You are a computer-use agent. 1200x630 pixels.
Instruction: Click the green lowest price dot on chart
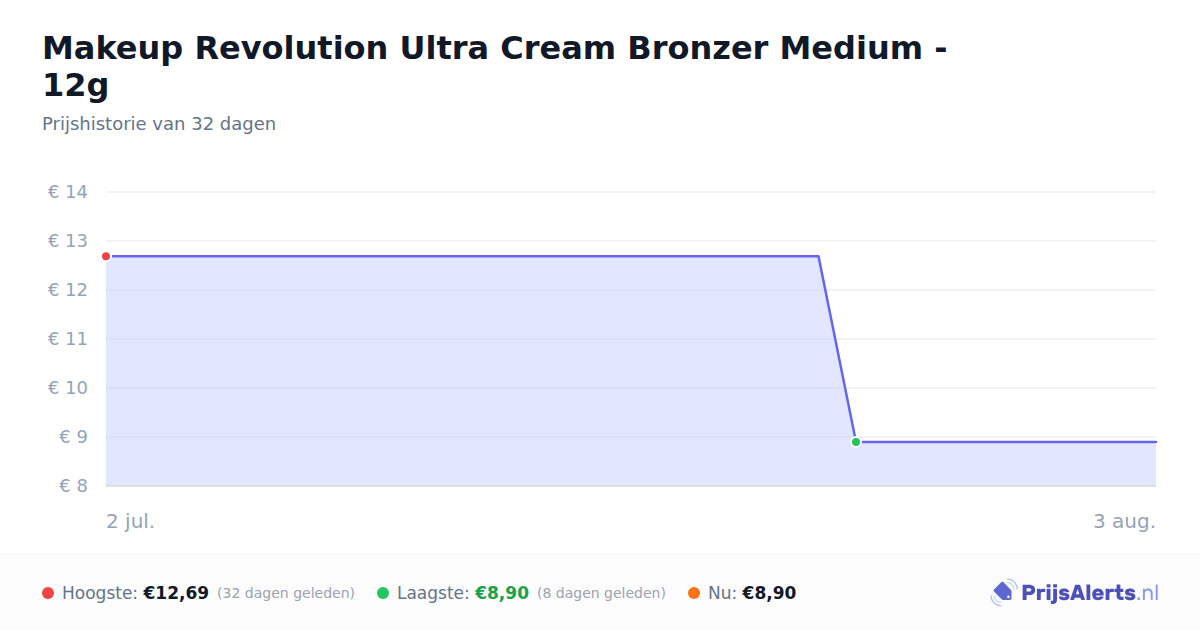point(856,442)
